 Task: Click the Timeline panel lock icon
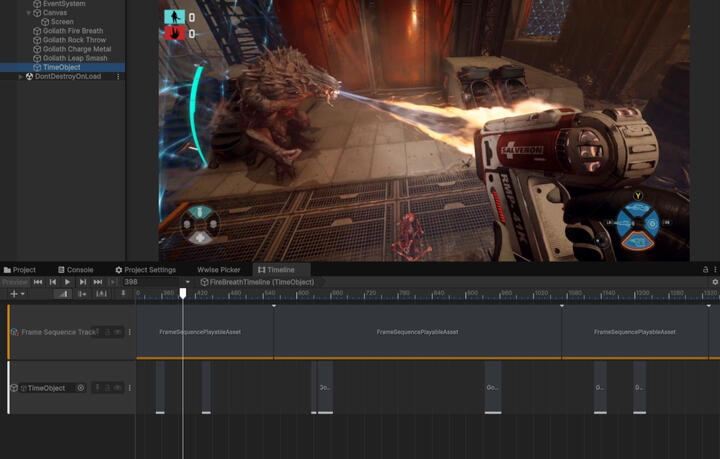tap(703, 270)
